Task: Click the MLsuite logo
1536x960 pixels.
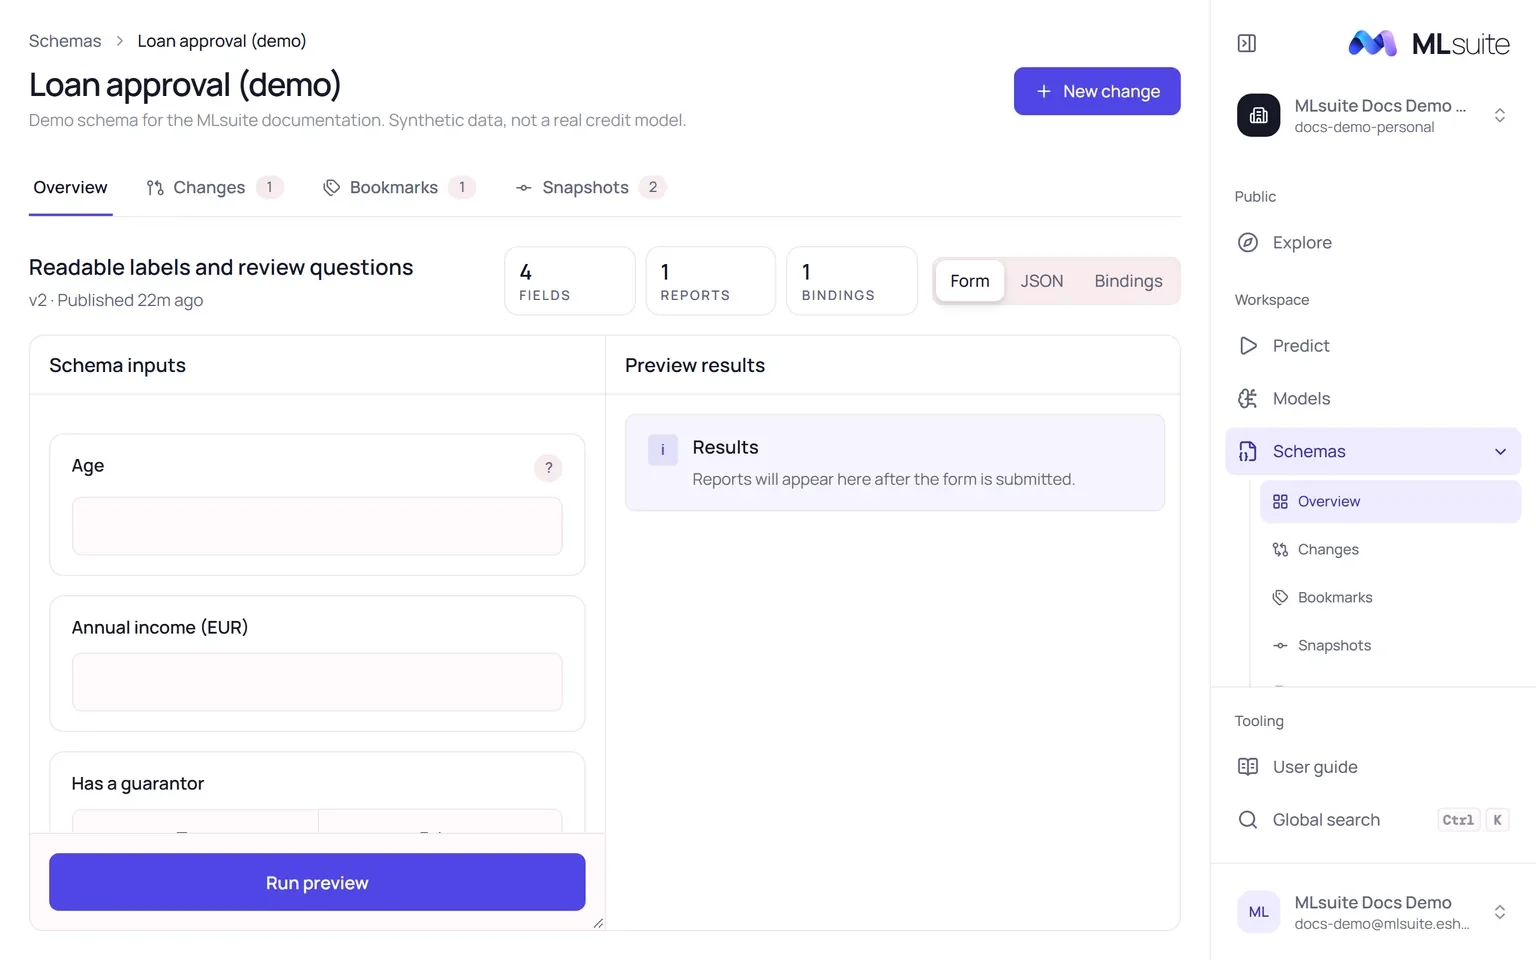Action: [1428, 43]
